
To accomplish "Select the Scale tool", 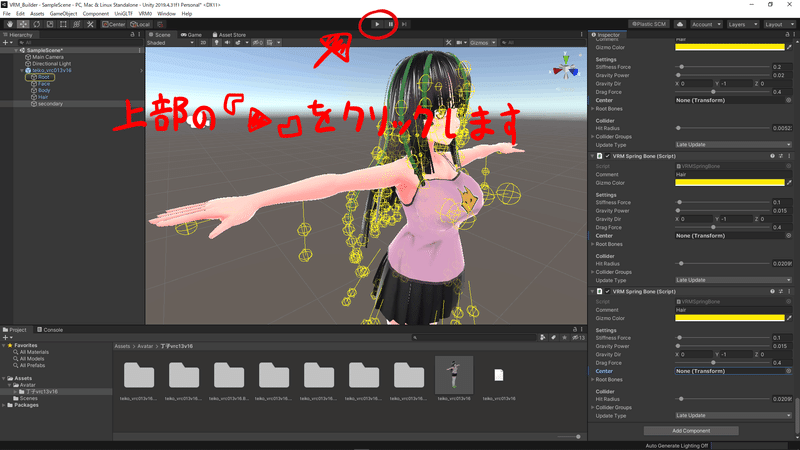I will [x=49, y=24].
